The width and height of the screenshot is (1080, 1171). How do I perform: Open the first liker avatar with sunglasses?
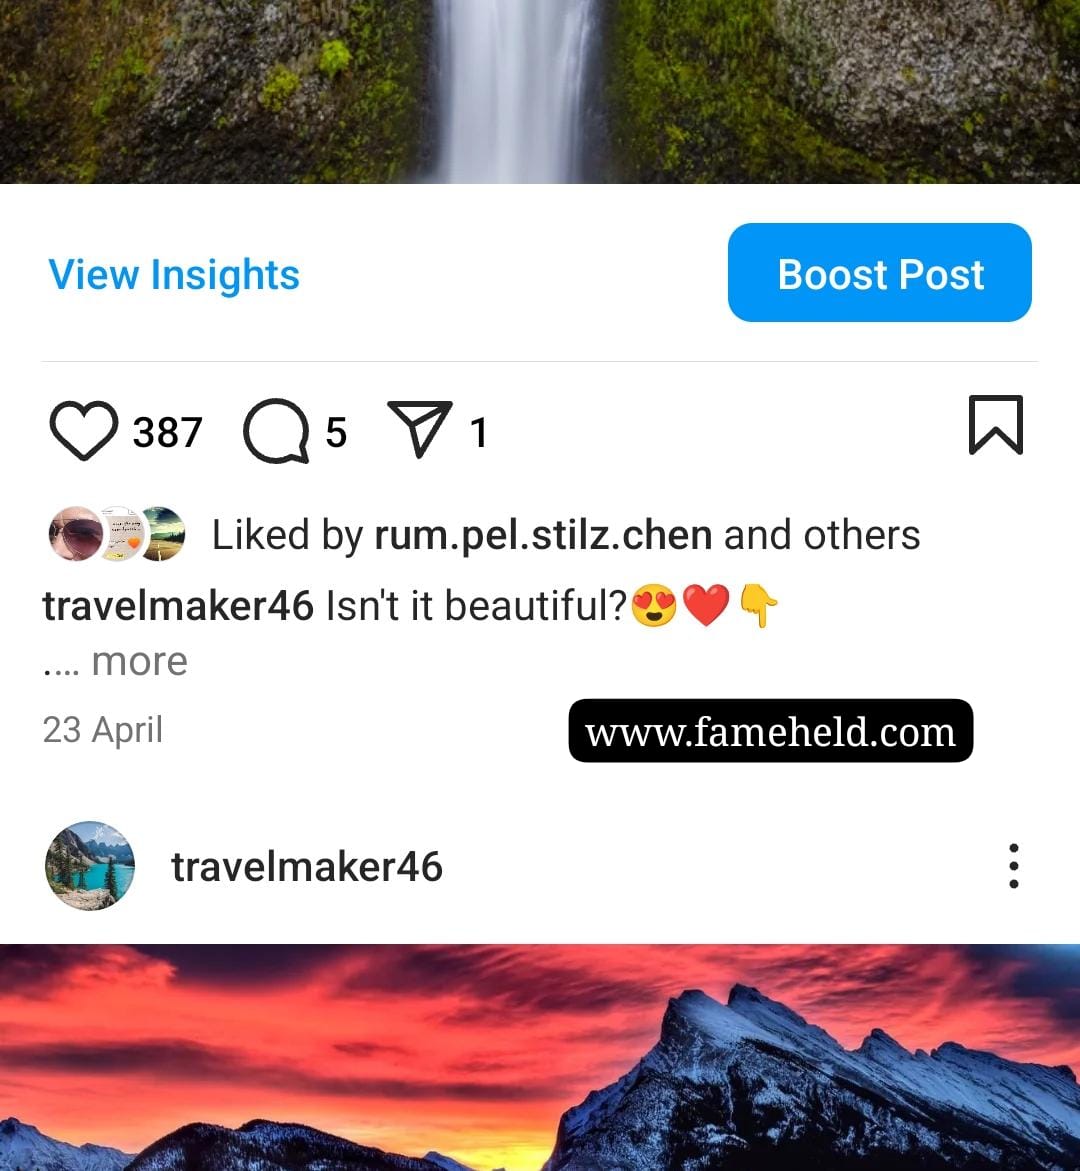pos(75,534)
